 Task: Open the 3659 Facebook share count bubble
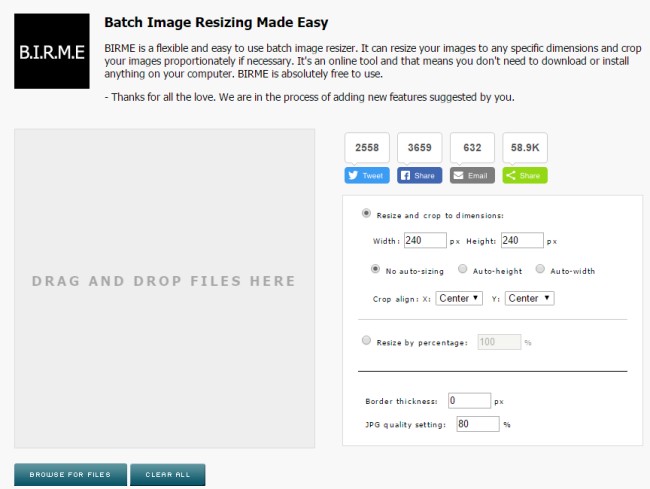coord(420,148)
